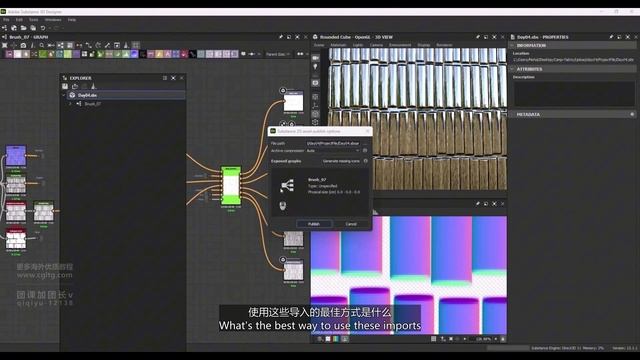
Task: Click the browse '...' button beside File path
Action: (x=365, y=143)
